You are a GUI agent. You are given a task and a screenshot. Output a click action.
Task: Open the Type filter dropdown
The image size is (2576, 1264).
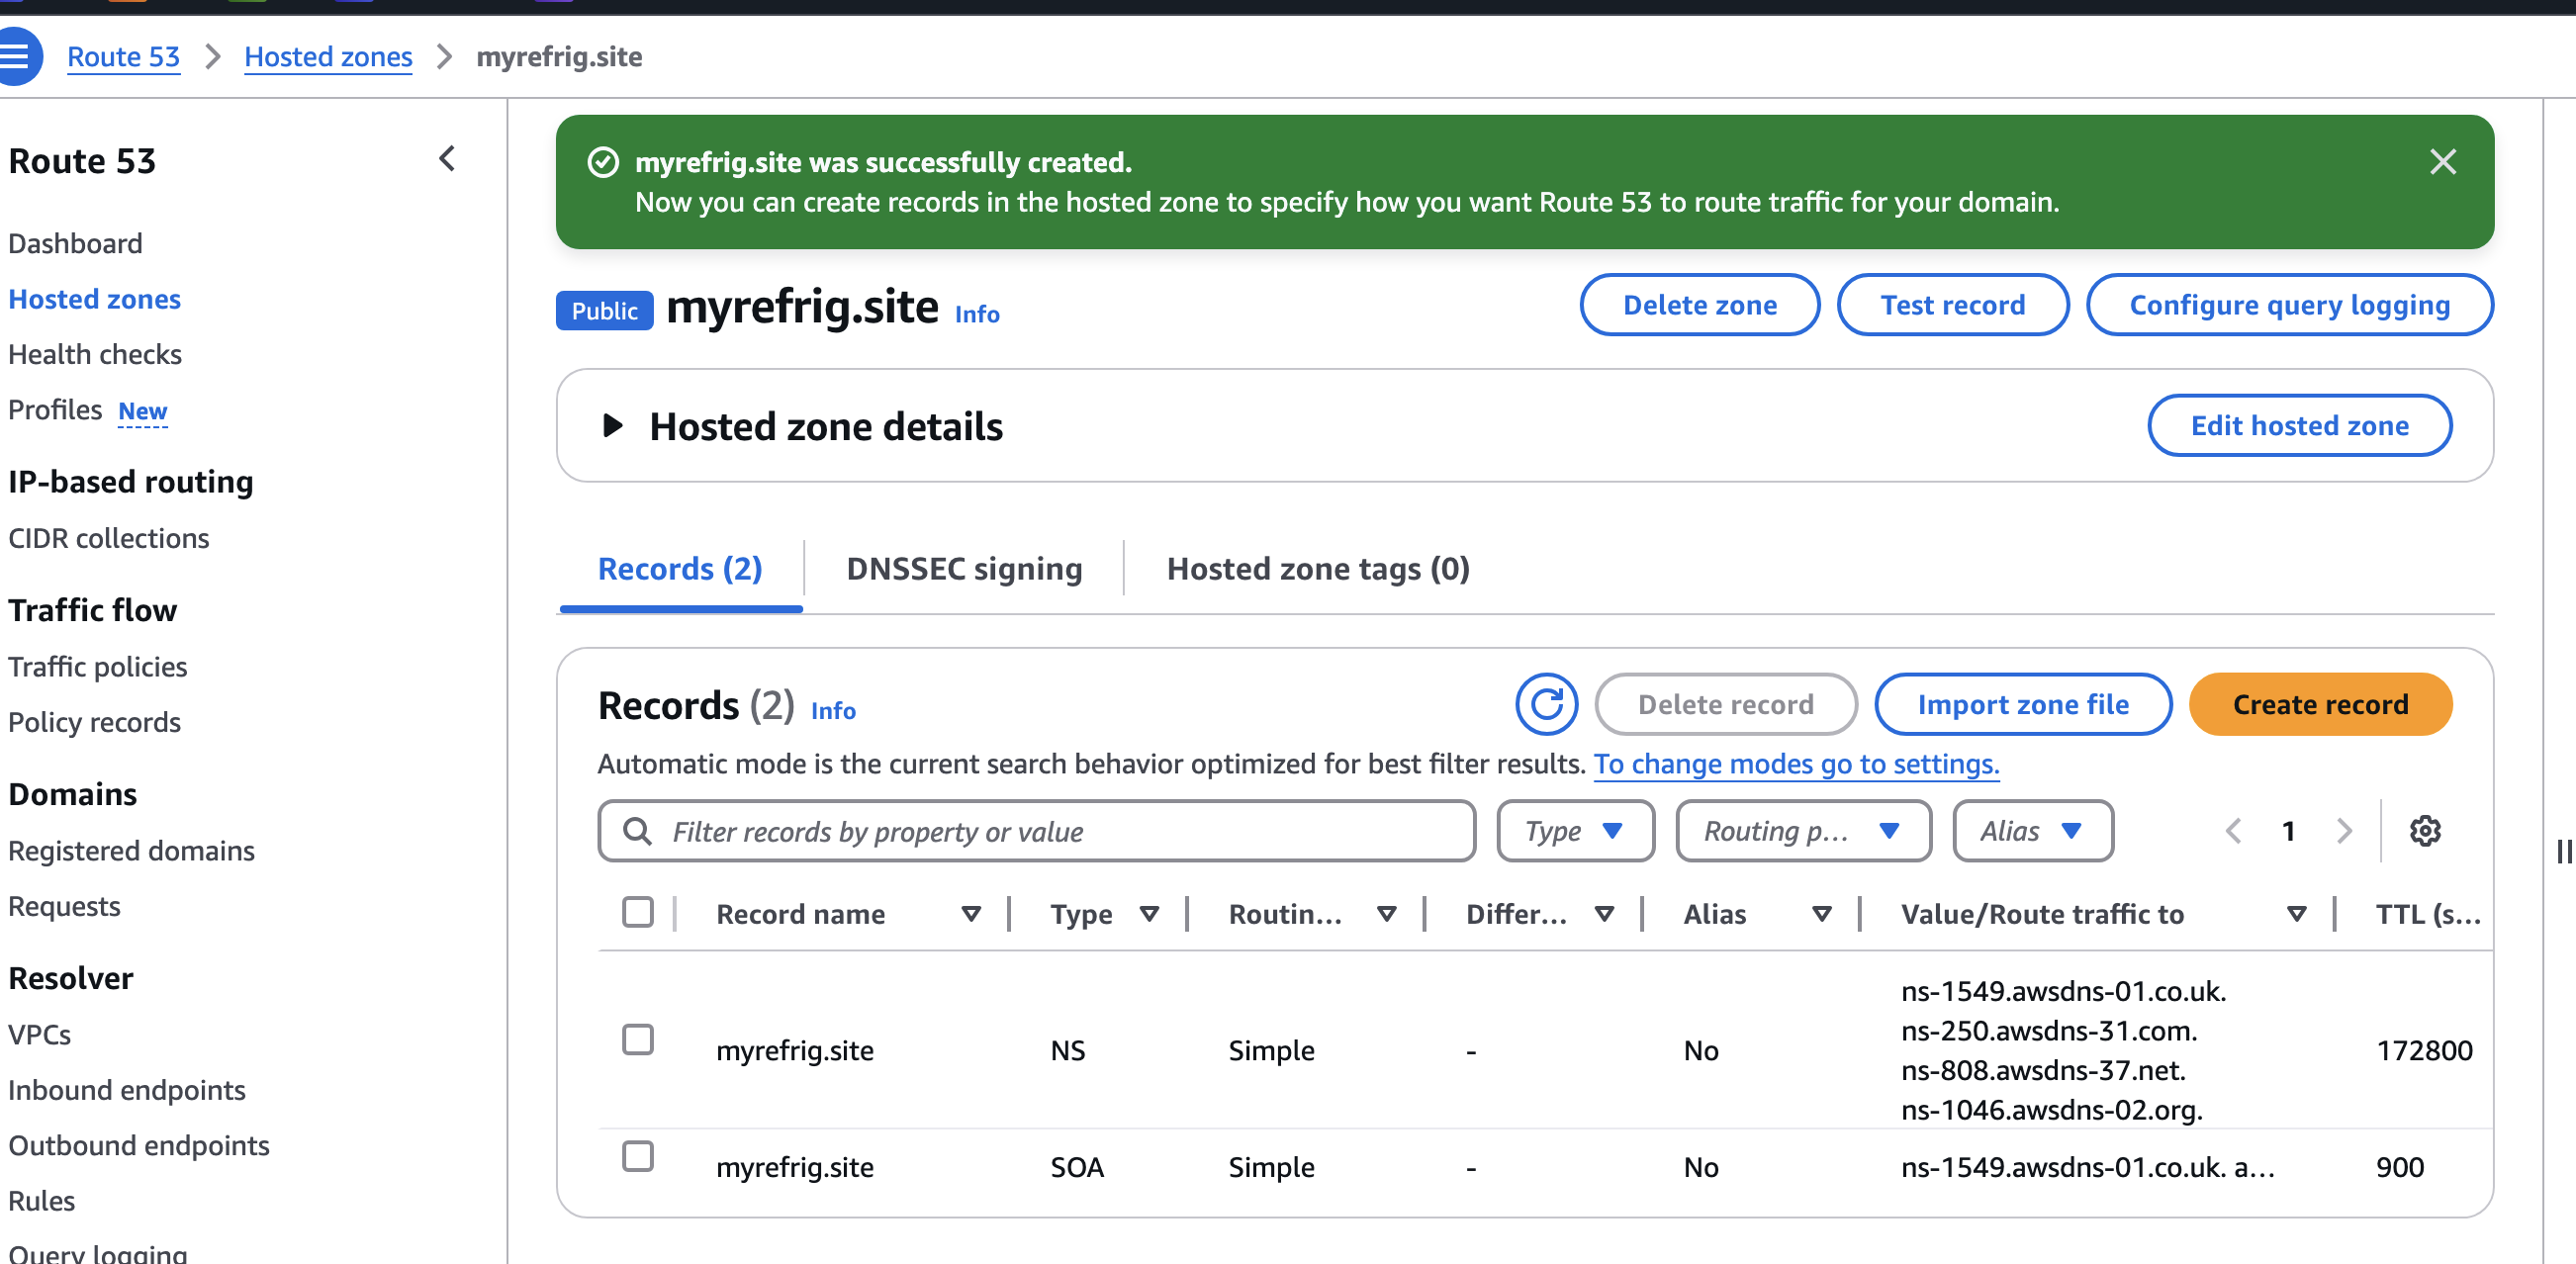pyautogui.click(x=1575, y=830)
